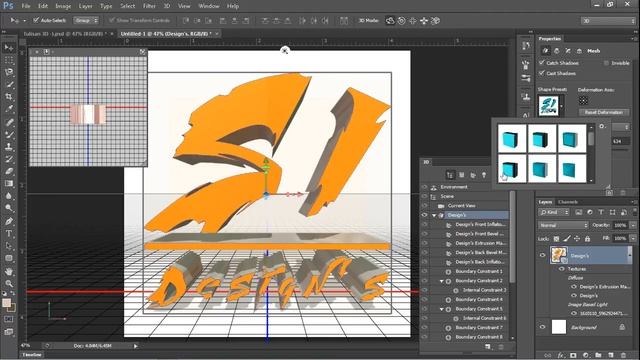Screen dimensions: 640x360
Task: Open the Cap properties icon
Action: point(568,51)
